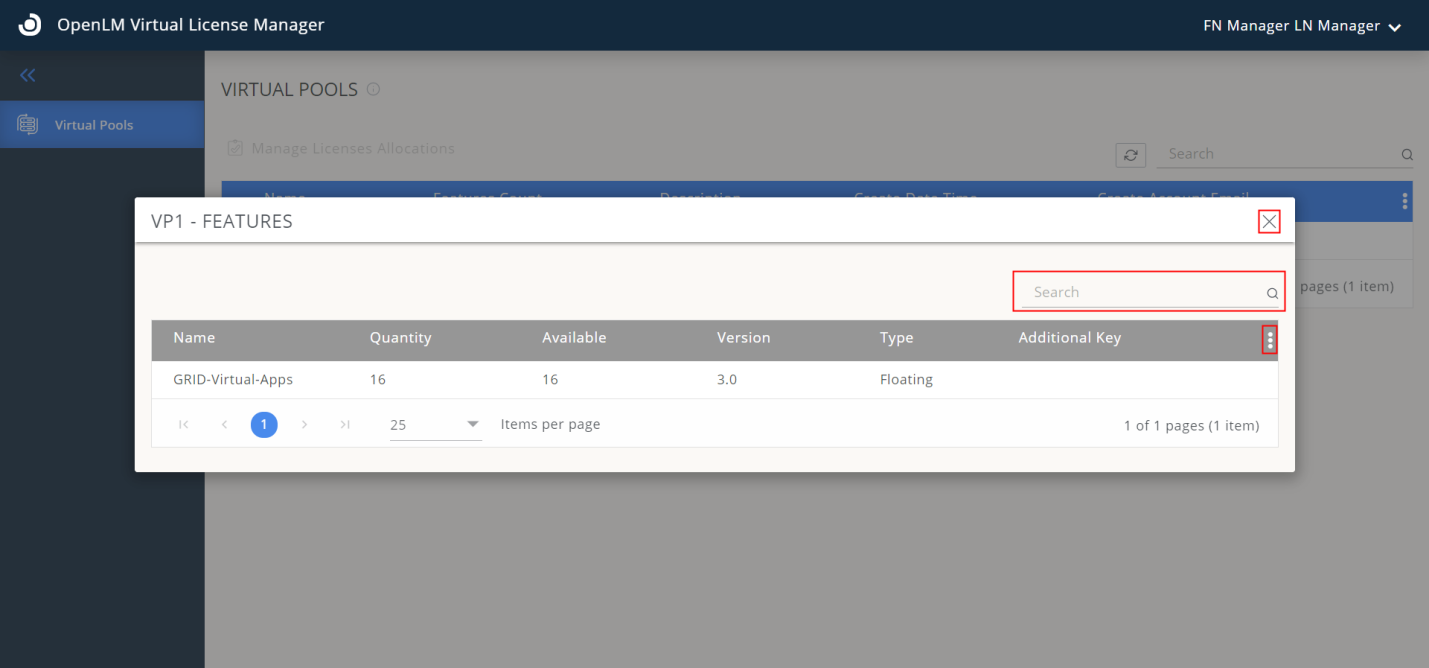The image size is (1429, 668).
Task: Go to the first page of features
Action: 184,425
